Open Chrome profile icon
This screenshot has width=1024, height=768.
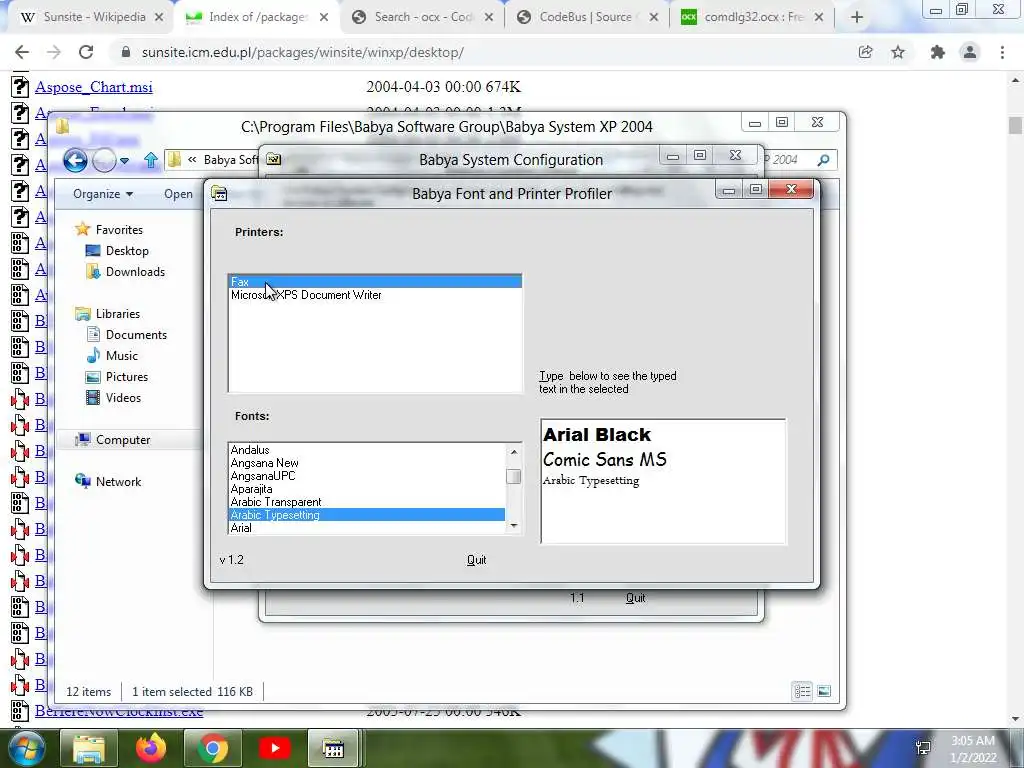tap(970, 52)
